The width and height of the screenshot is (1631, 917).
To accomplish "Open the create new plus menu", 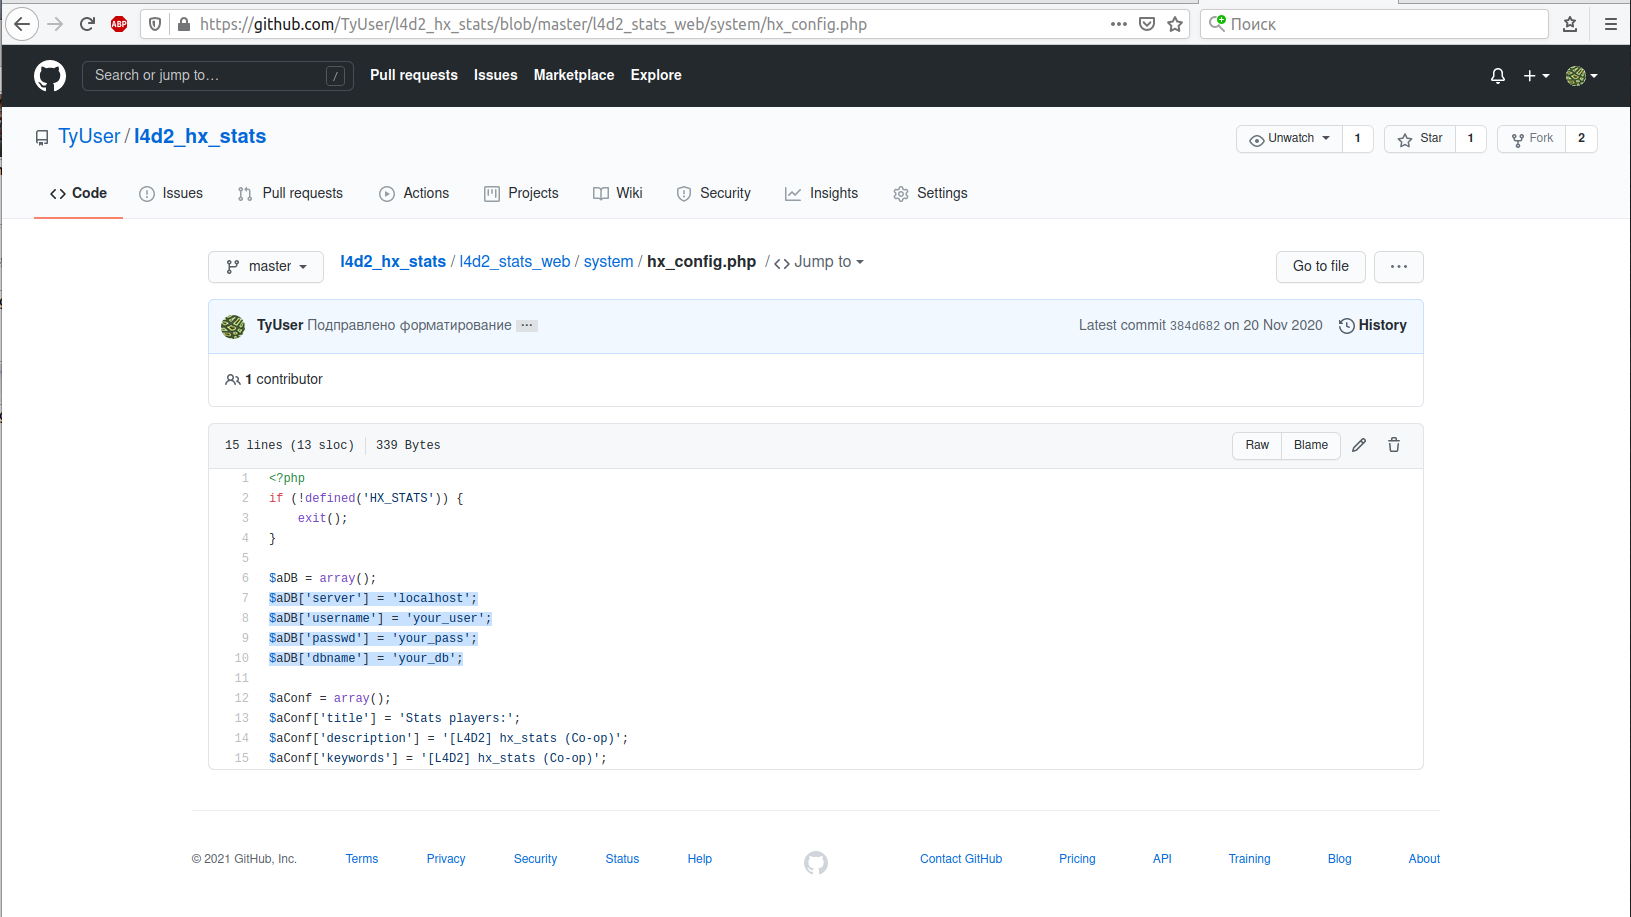I will point(1535,76).
